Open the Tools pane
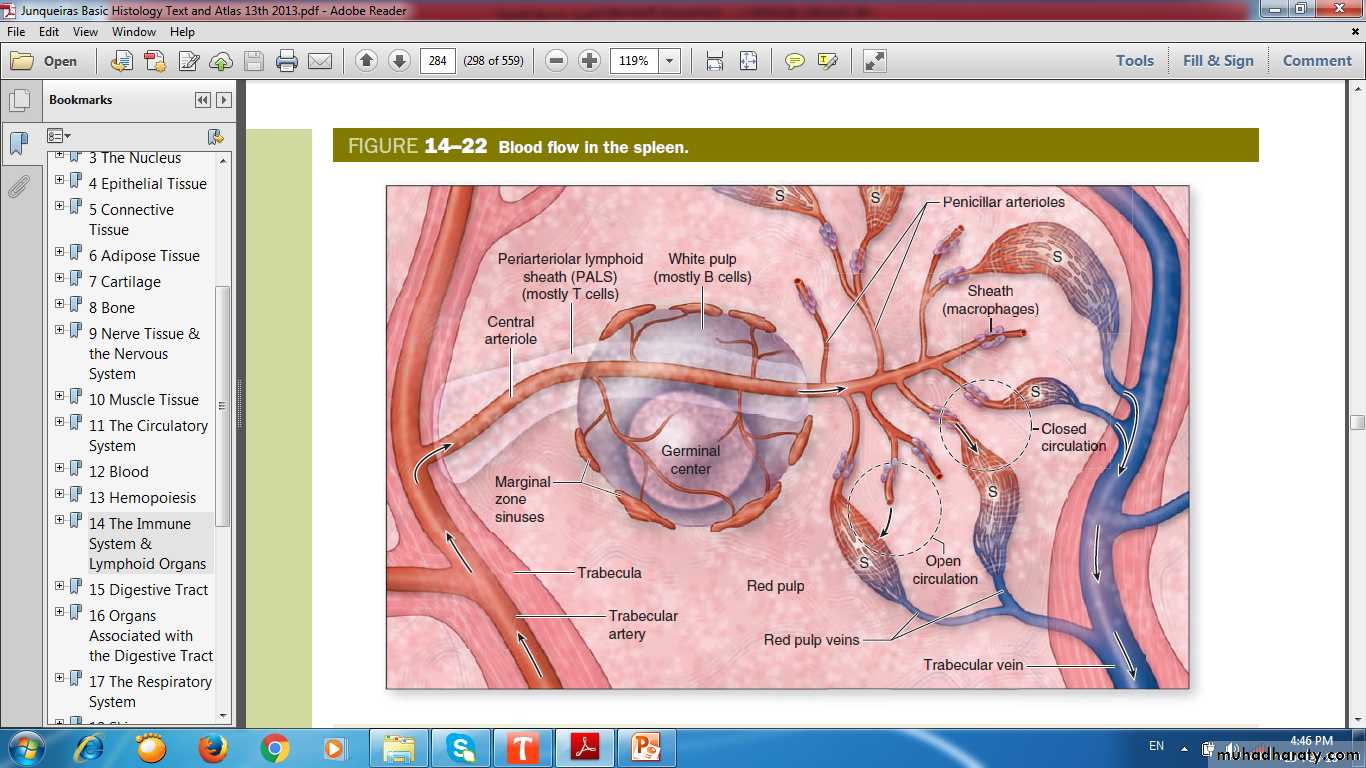 click(x=1135, y=61)
